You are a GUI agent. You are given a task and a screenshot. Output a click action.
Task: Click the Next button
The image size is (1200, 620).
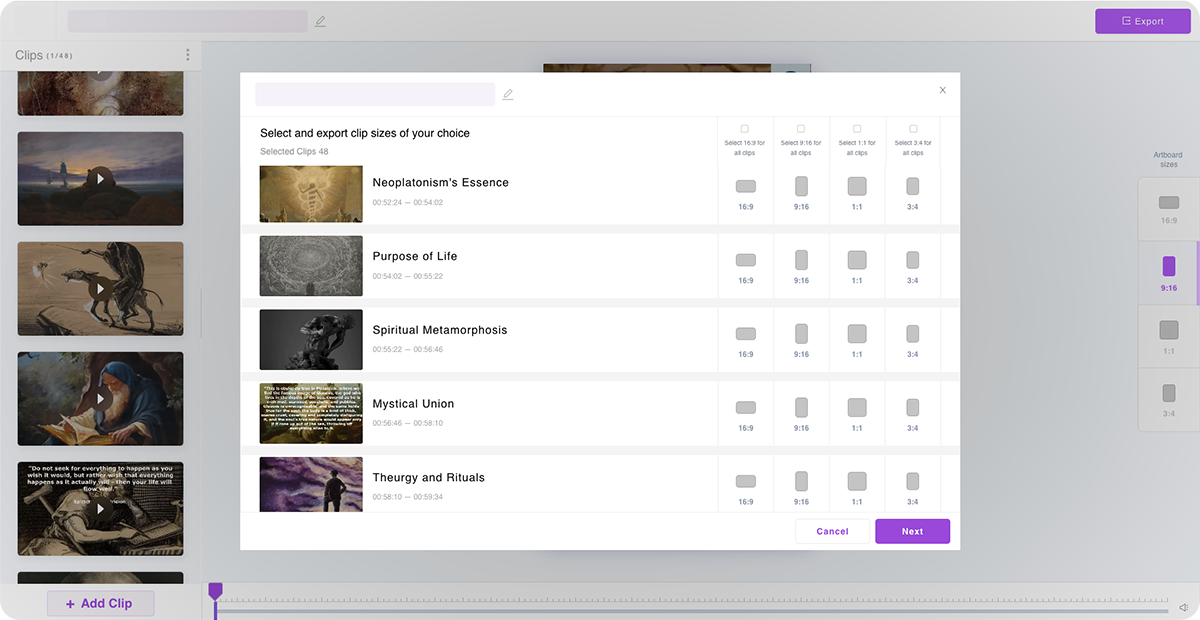(912, 531)
